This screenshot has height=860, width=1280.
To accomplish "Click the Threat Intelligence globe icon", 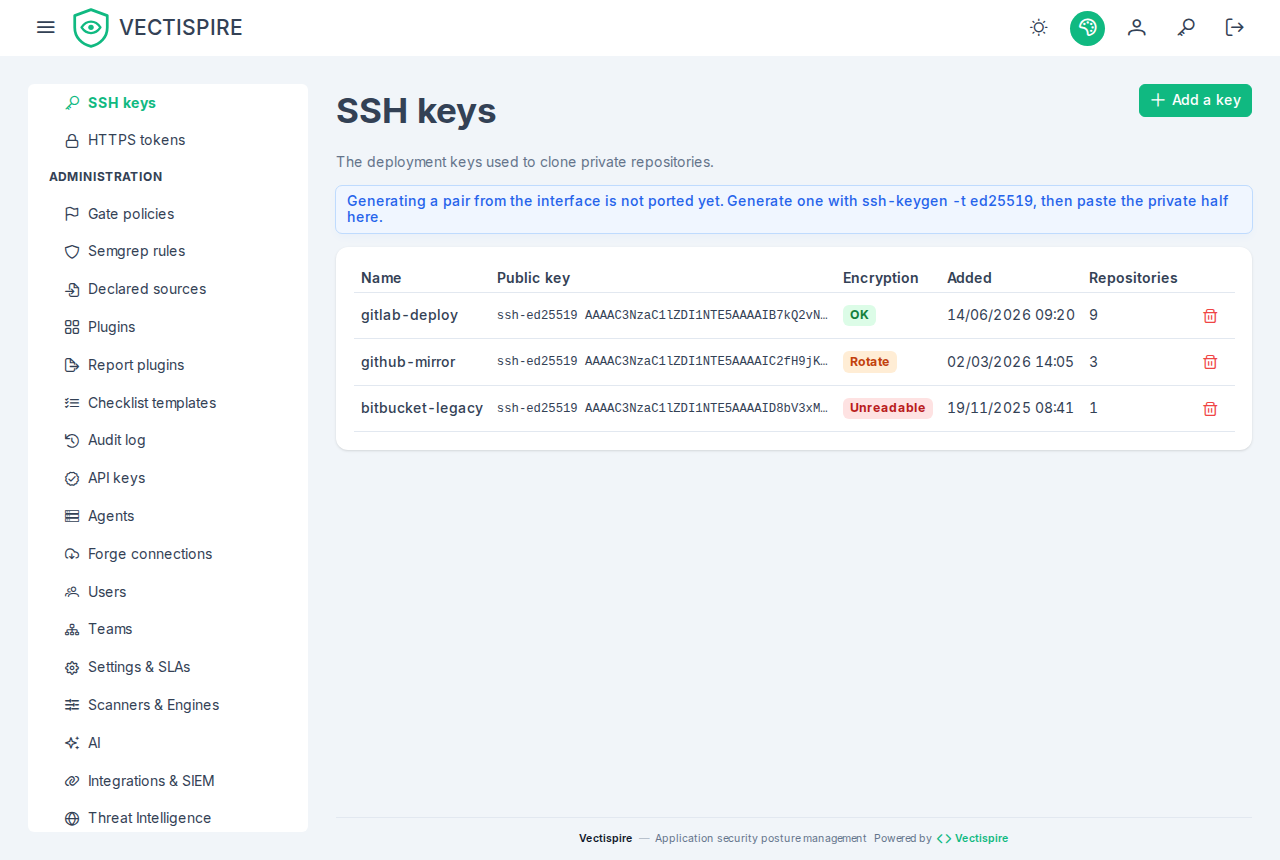I will 72,818.
